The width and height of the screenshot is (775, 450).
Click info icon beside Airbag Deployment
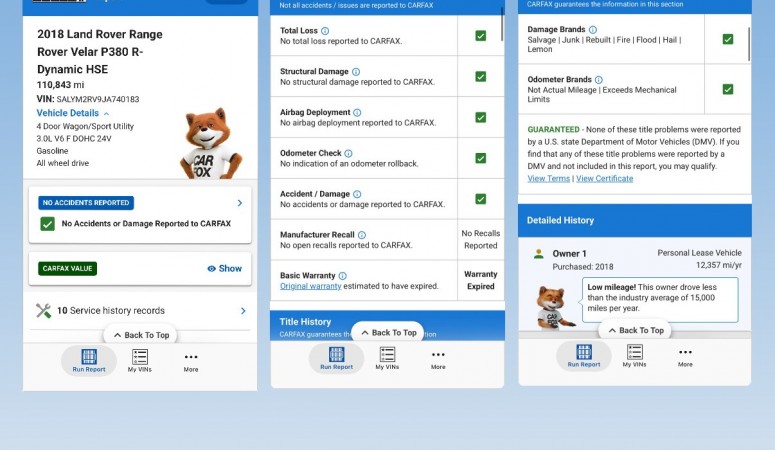click(x=357, y=113)
